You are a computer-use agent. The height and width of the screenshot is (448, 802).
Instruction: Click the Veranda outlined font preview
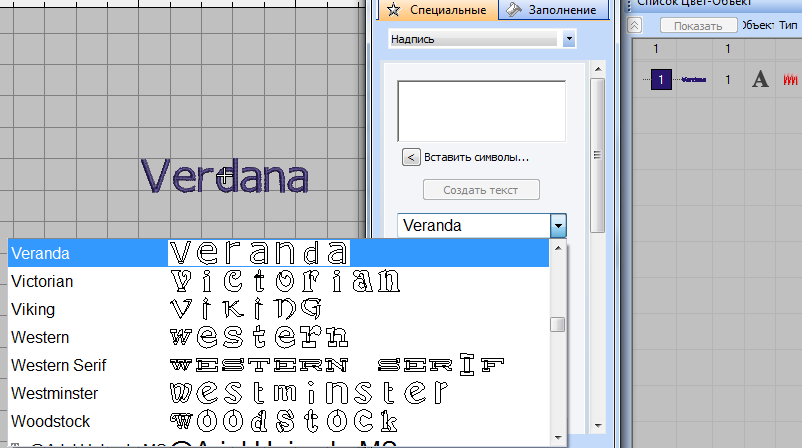coord(259,253)
